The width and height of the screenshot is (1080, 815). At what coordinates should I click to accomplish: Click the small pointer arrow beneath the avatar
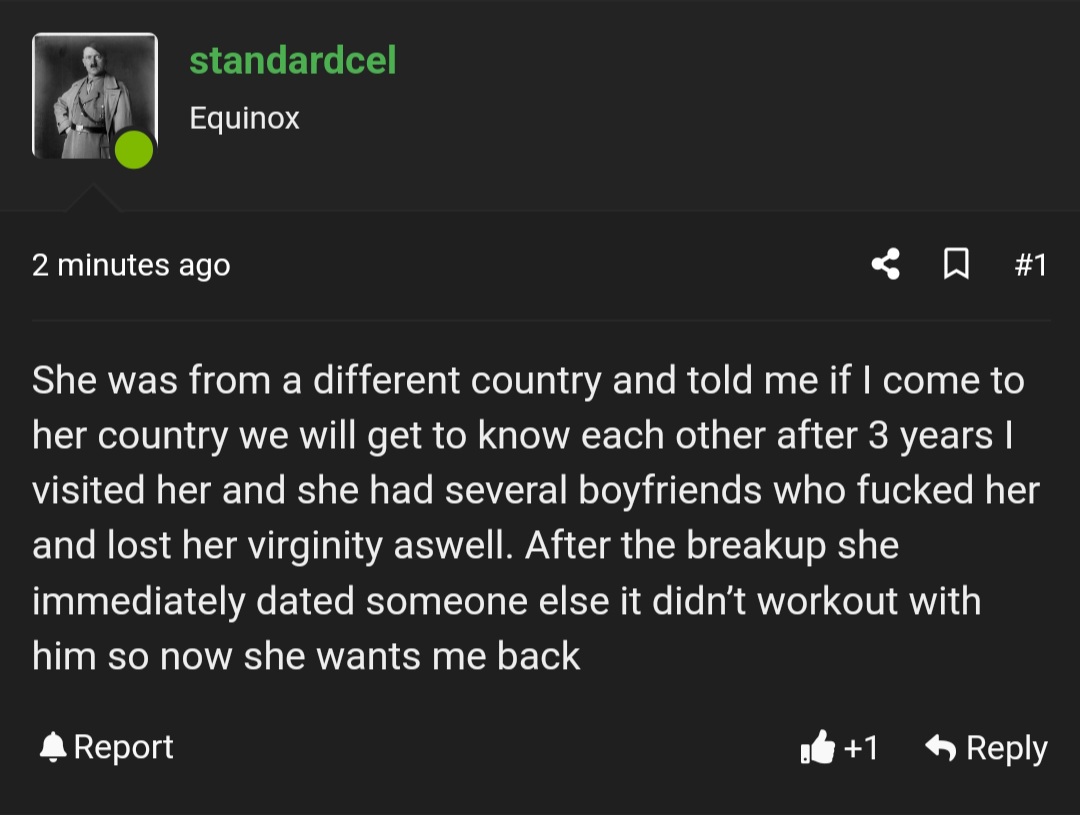93,198
